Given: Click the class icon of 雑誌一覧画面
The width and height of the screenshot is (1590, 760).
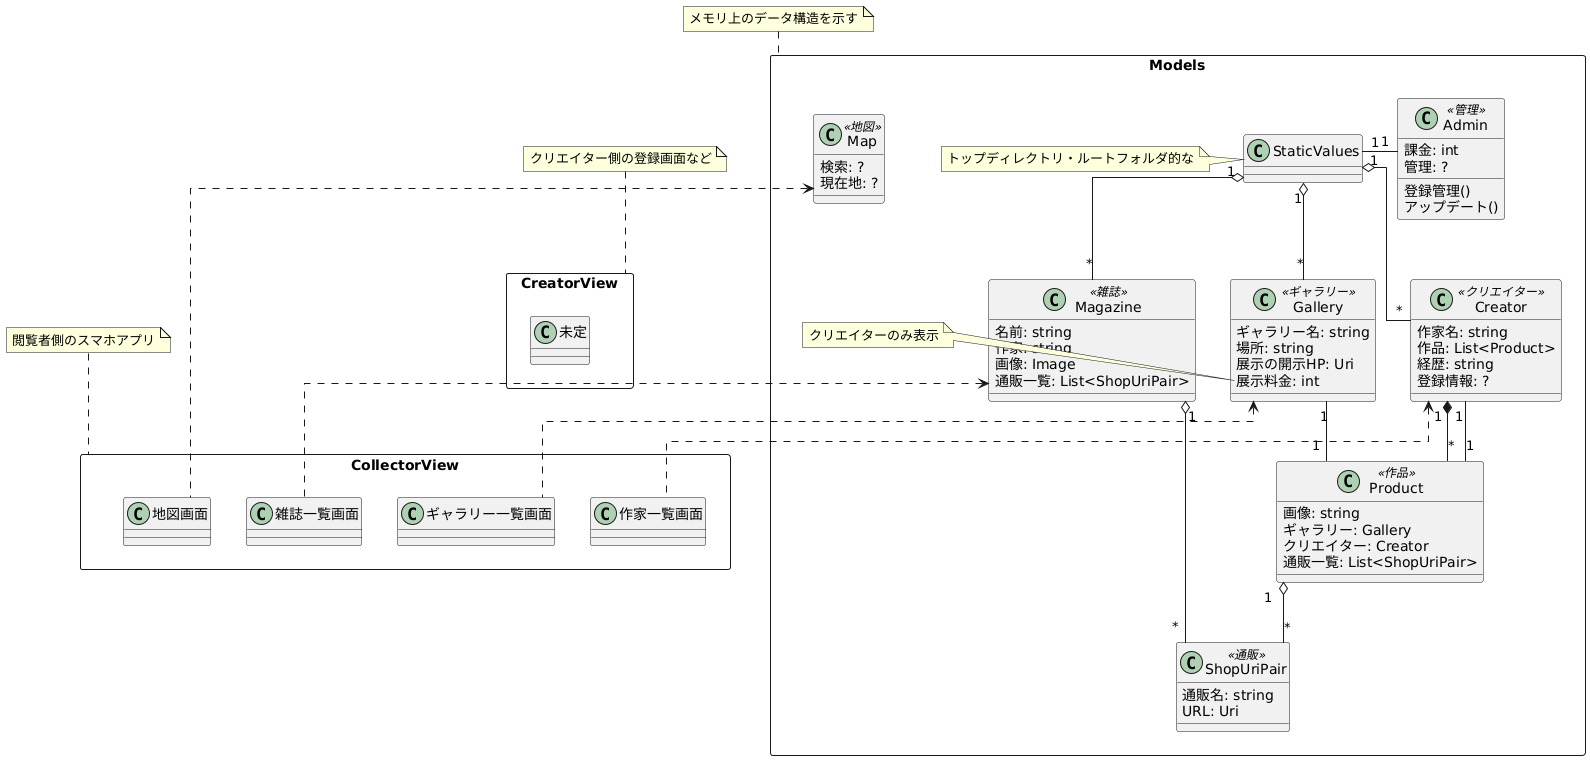Looking at the screenshot, I should [x=264, y=514].
